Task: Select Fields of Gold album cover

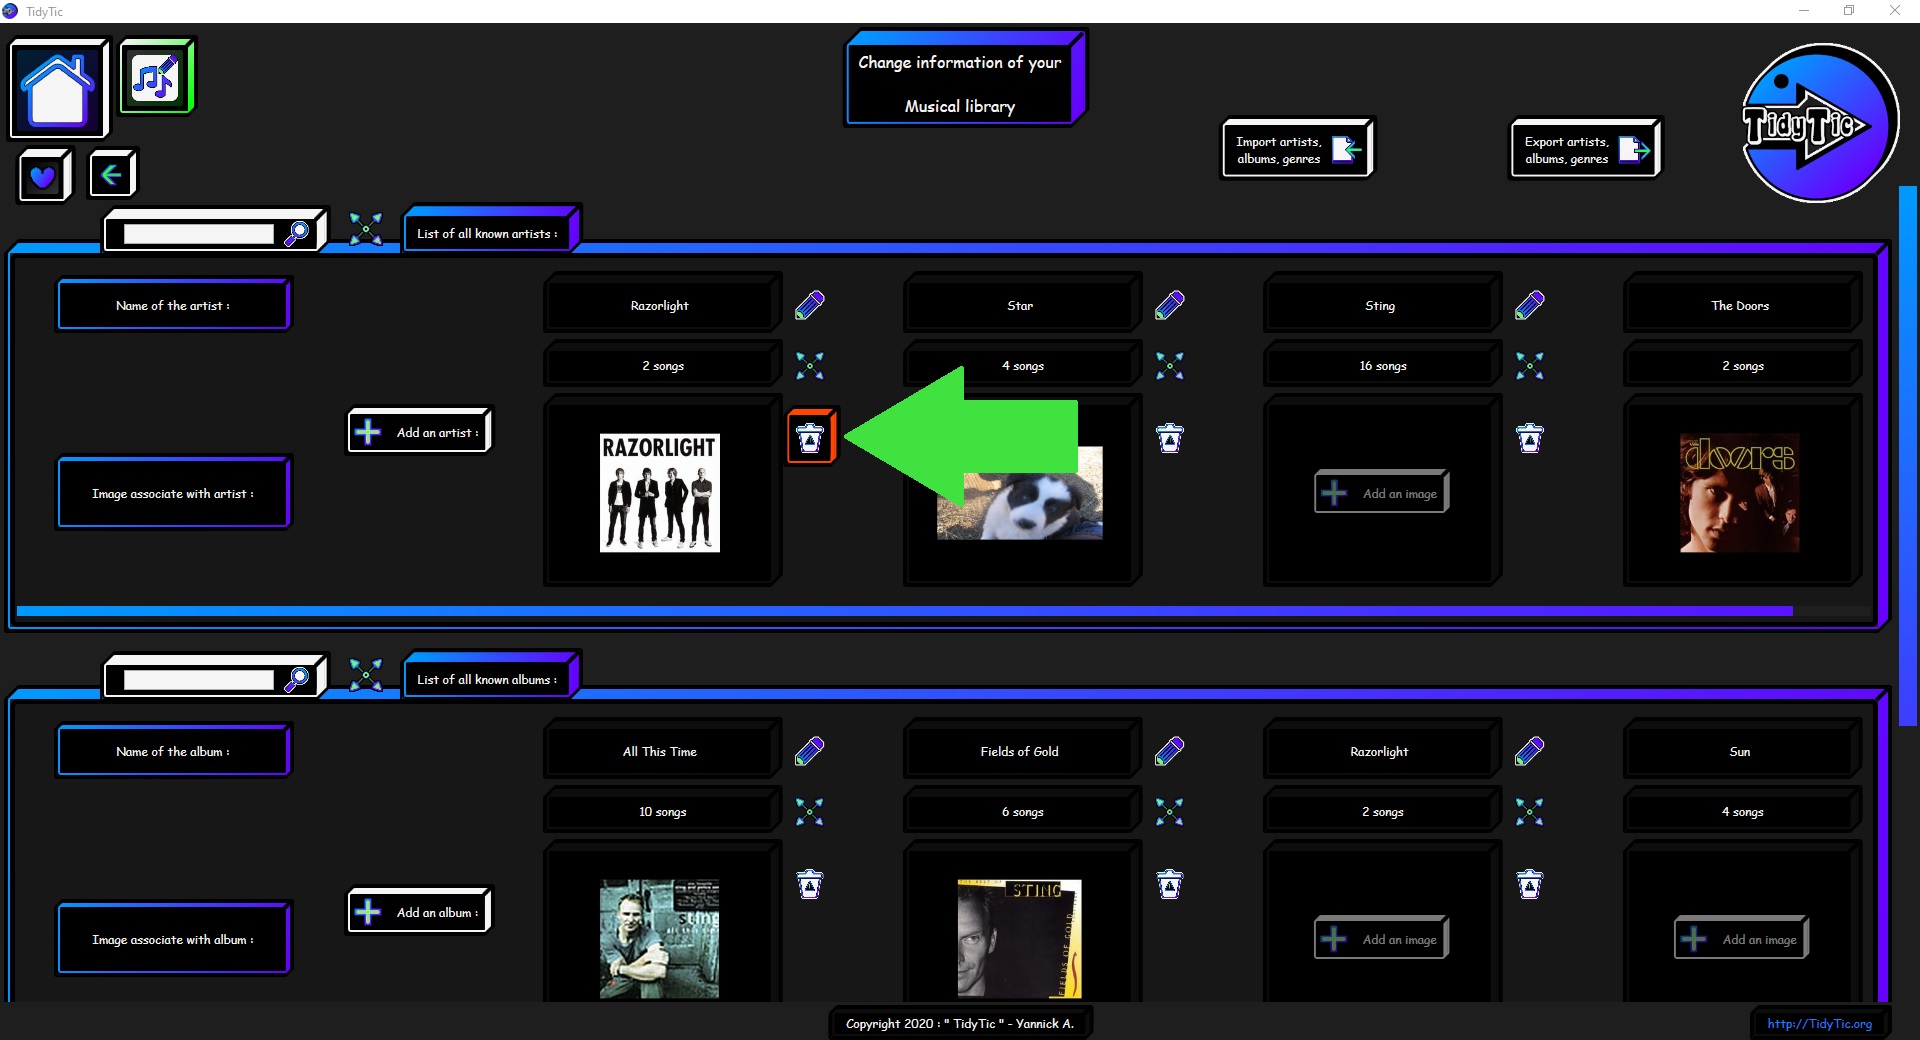Action: pyautogui.click(x=1020, y=938)
